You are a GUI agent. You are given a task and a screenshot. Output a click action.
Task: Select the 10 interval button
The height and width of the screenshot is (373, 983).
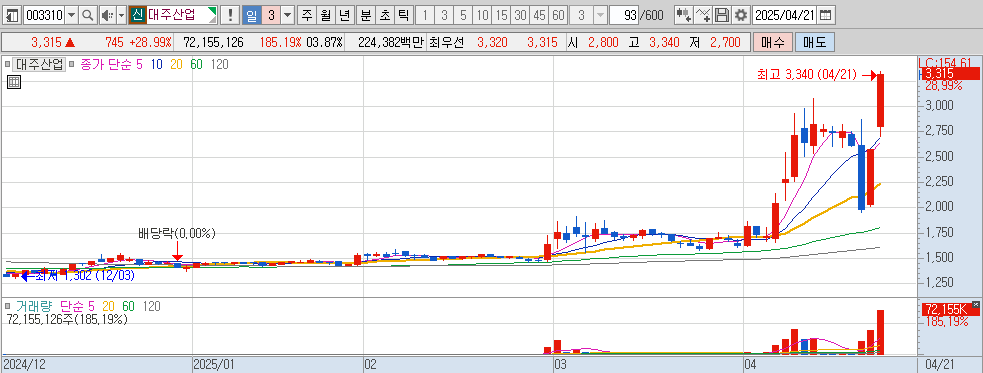482,15
